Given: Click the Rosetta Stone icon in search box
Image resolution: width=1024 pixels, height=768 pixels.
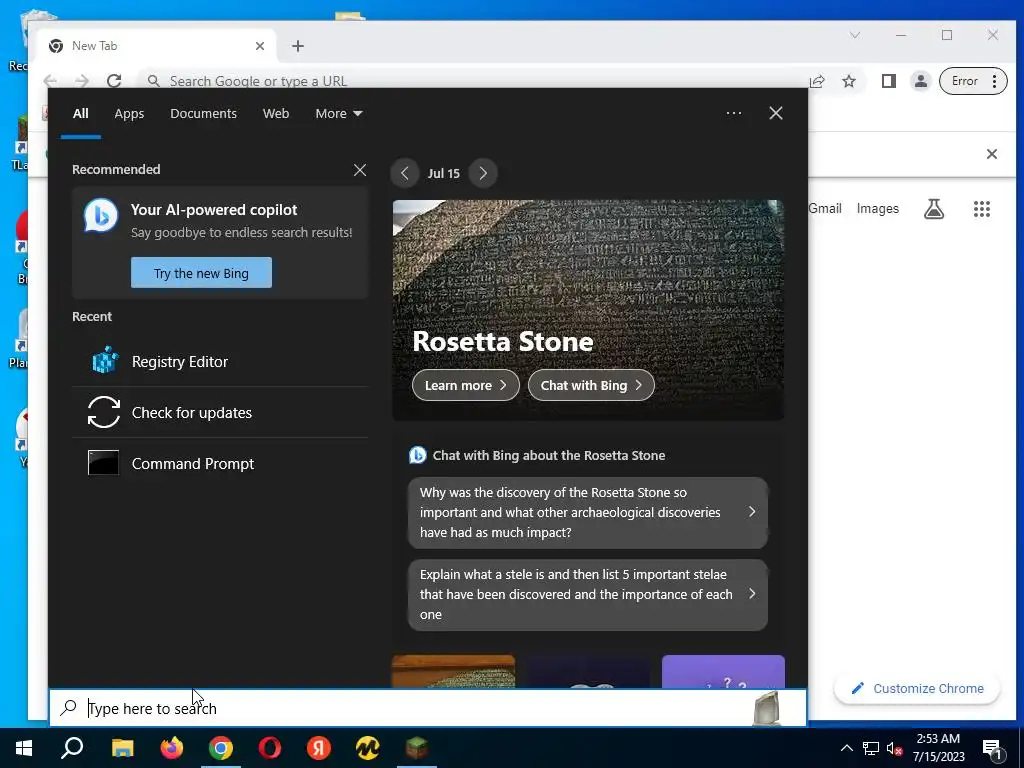Looking at the screenshot, I should click(x=767, y=708).
